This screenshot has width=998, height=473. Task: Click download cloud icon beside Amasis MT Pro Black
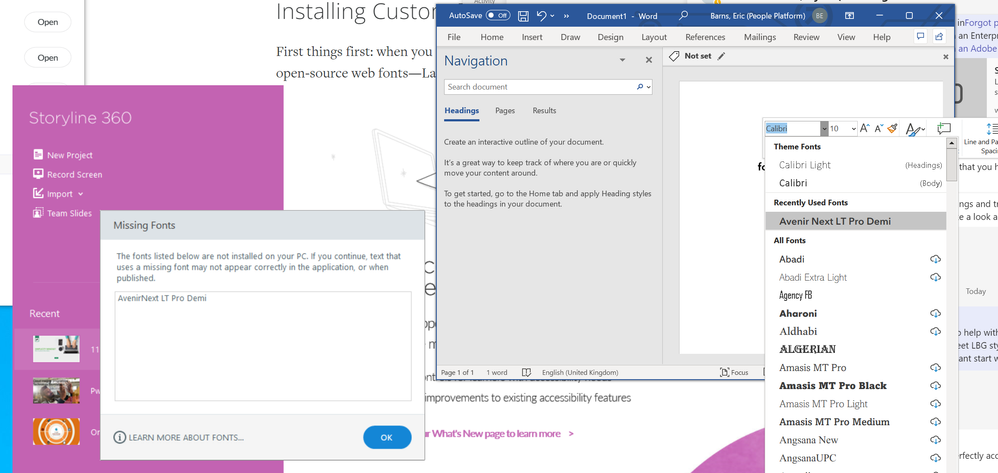click(x=935, y=385)
